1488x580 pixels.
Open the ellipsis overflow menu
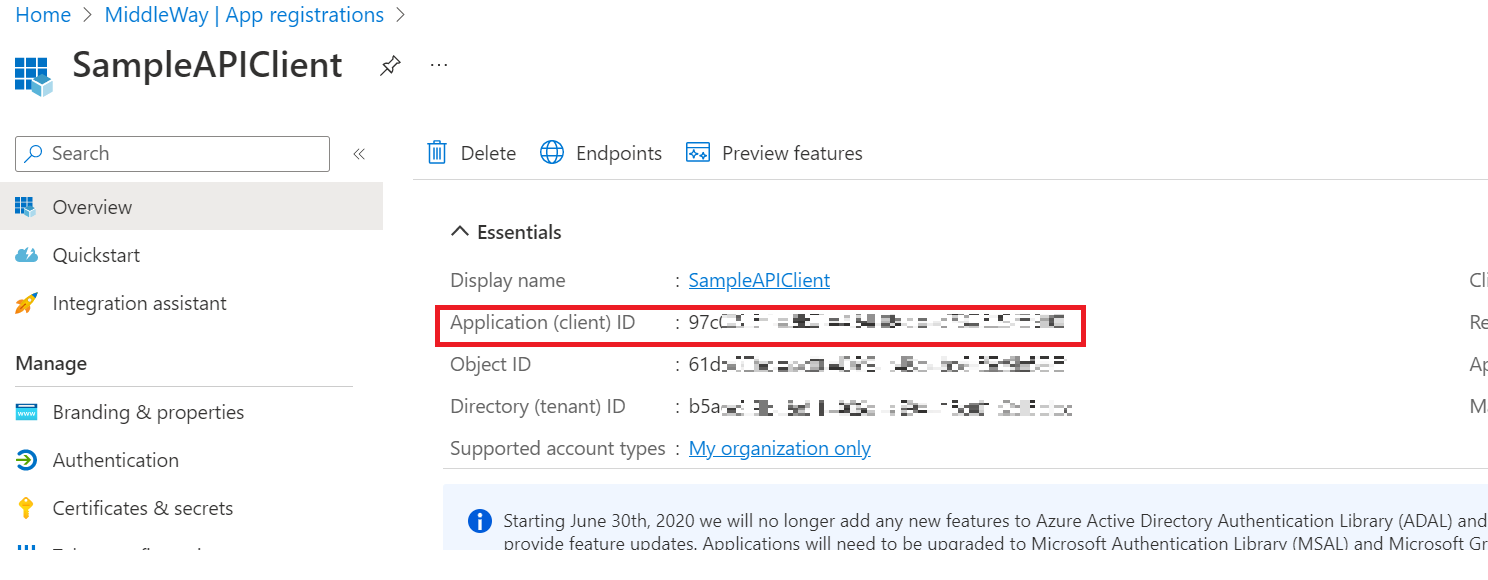tap(438, 64)
